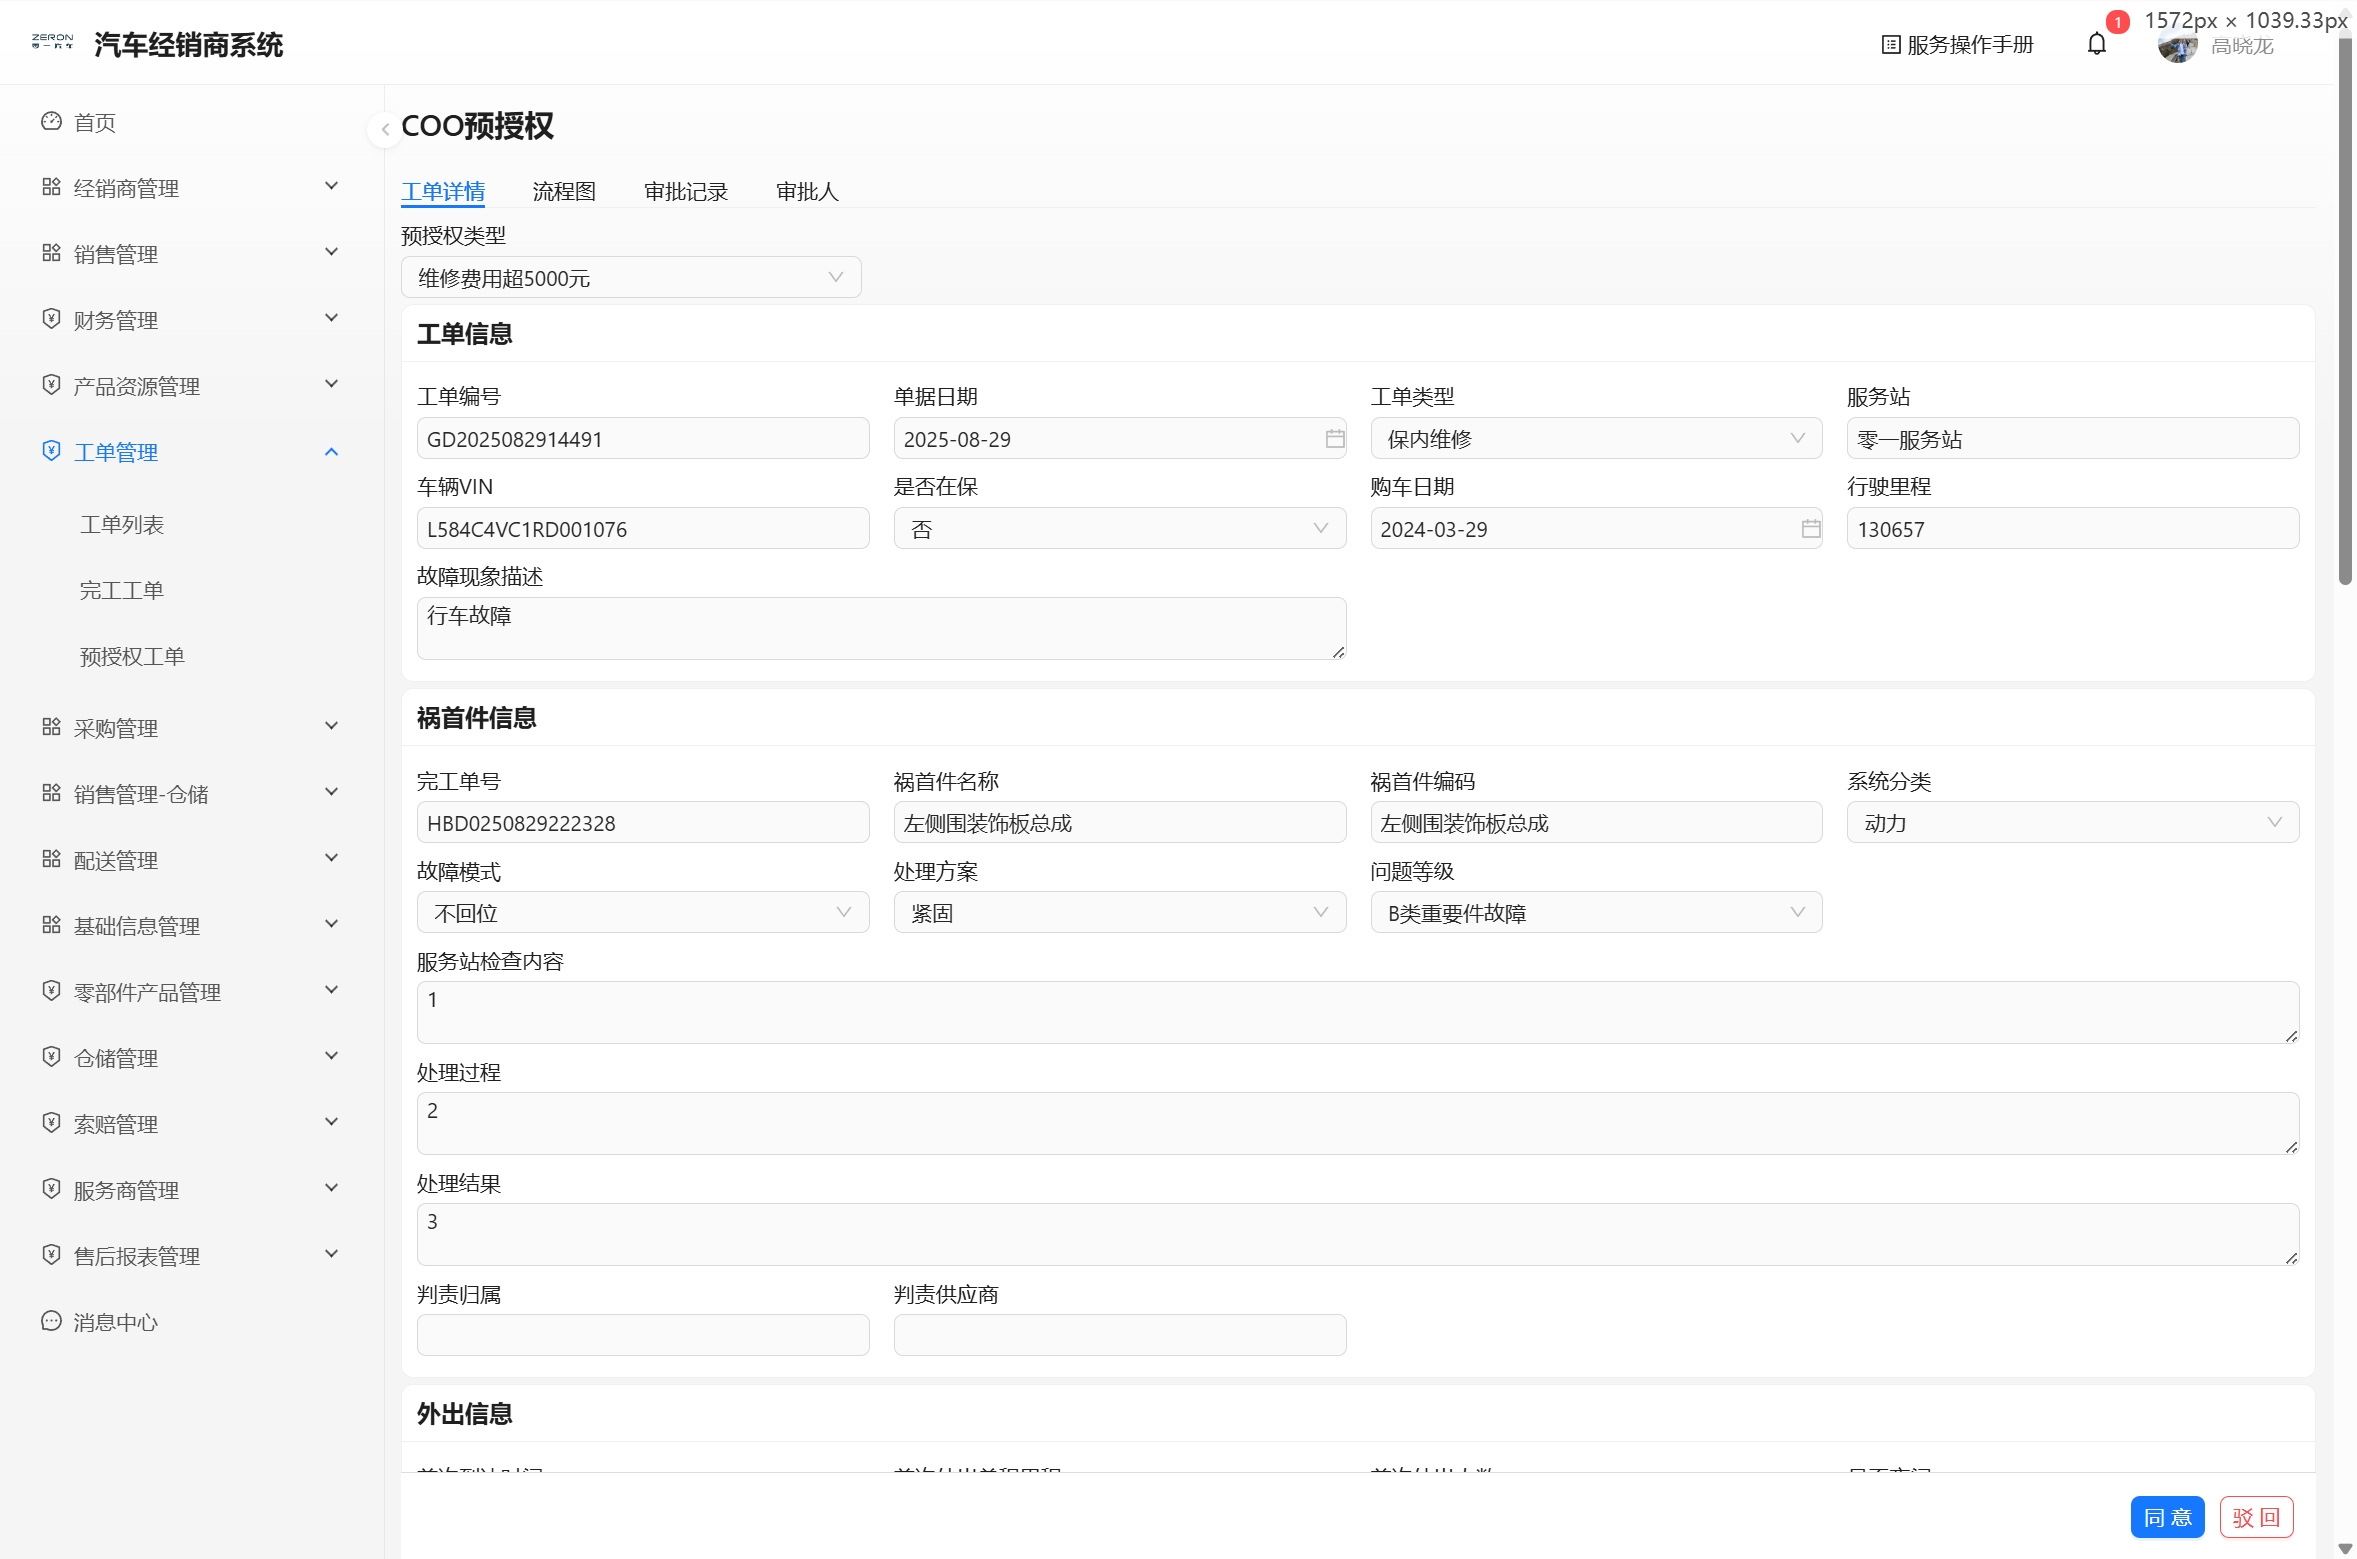Click the empty 判责归属 input field
The height and width of the screenshot is (1559, 2357).
(x=643, y=1335)
